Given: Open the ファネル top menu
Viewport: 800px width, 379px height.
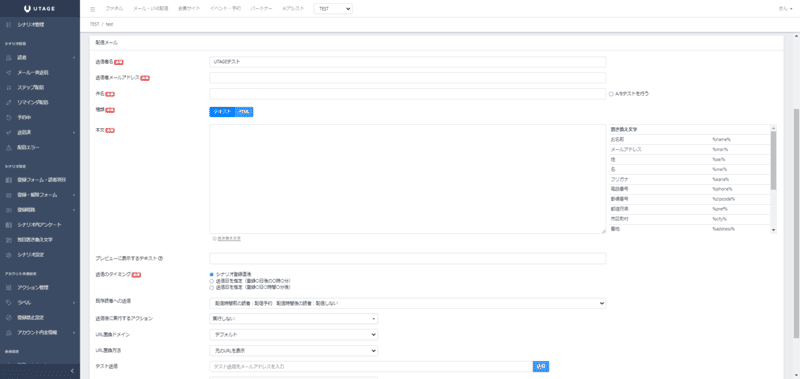Looking at the screenshot, I should pyautogui.click(x=114, y=9).
